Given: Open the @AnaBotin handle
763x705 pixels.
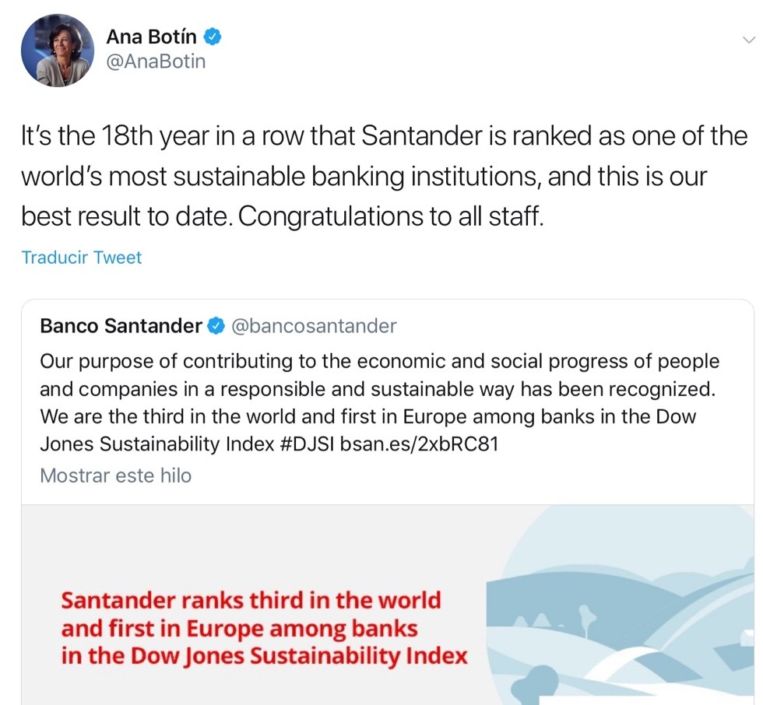Looking at the screenshot, I should 155,63.
